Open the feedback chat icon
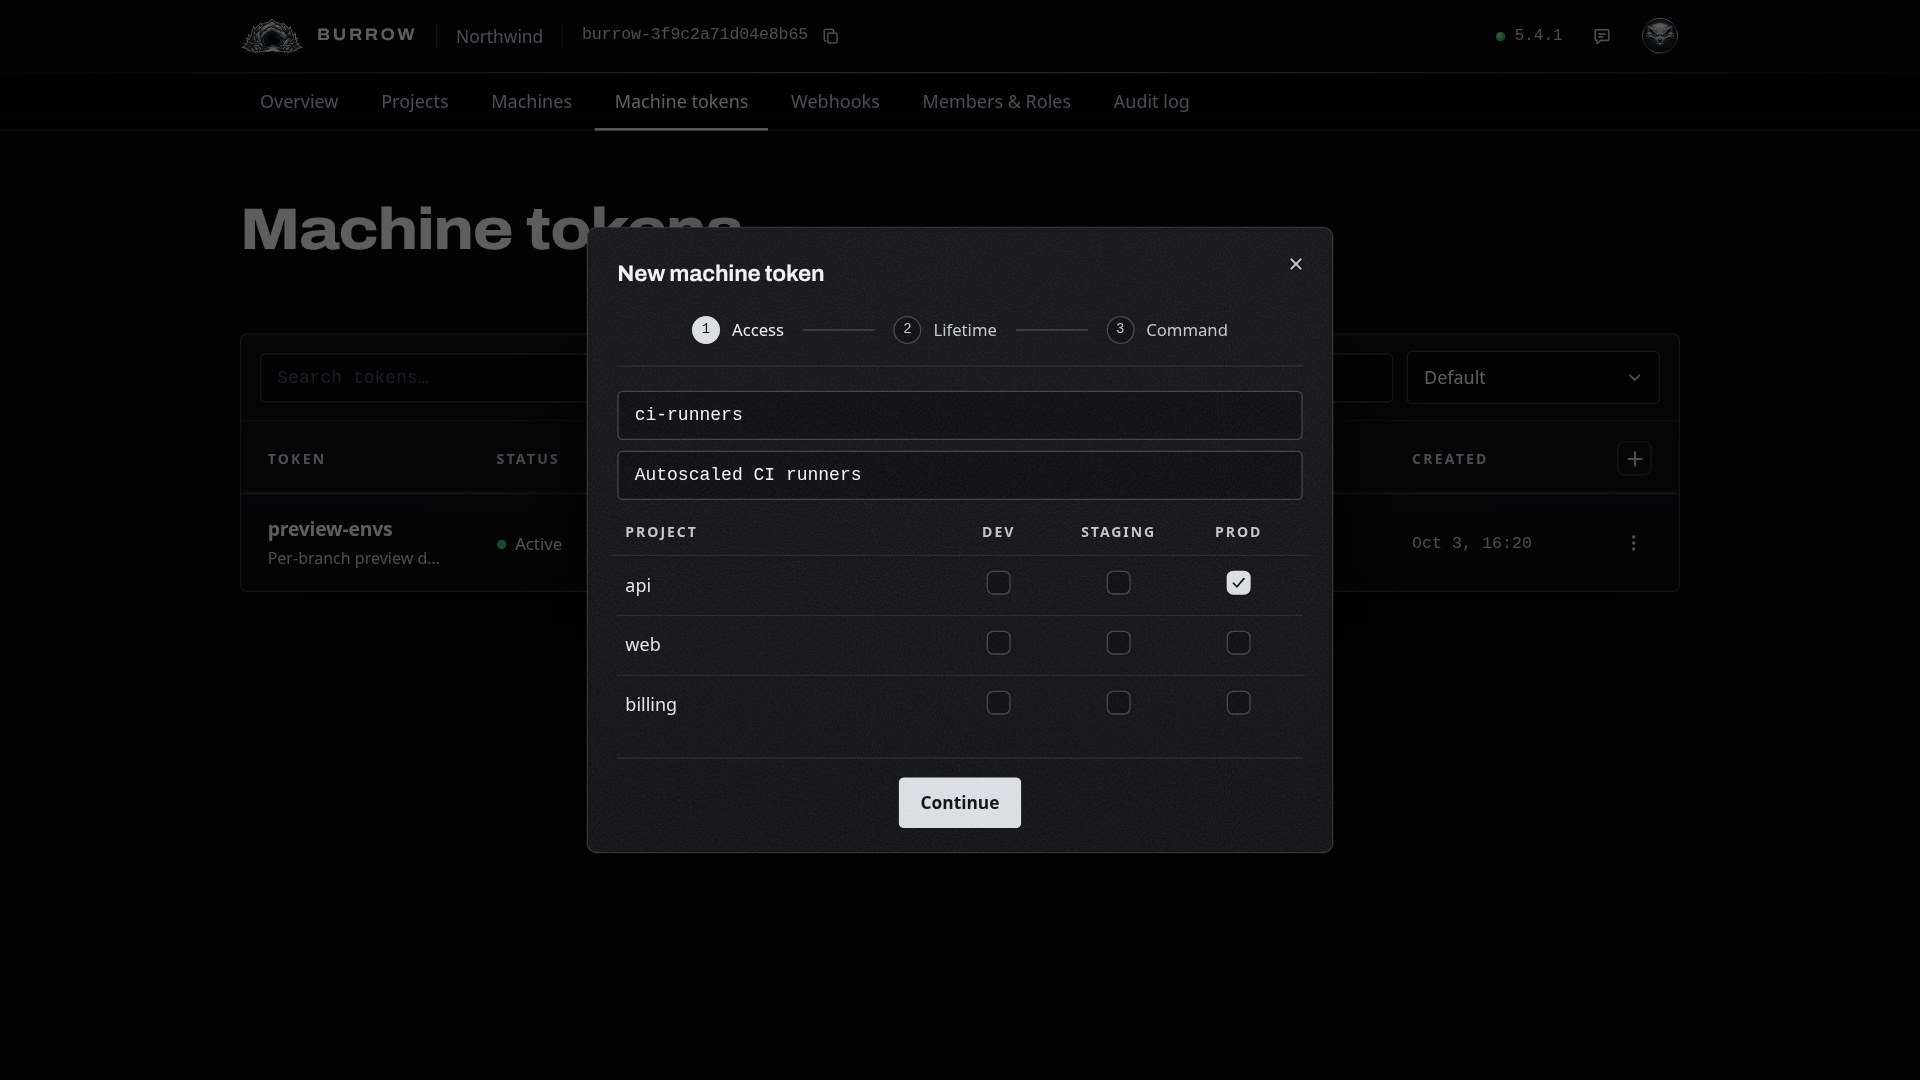 click(1602, 36)
